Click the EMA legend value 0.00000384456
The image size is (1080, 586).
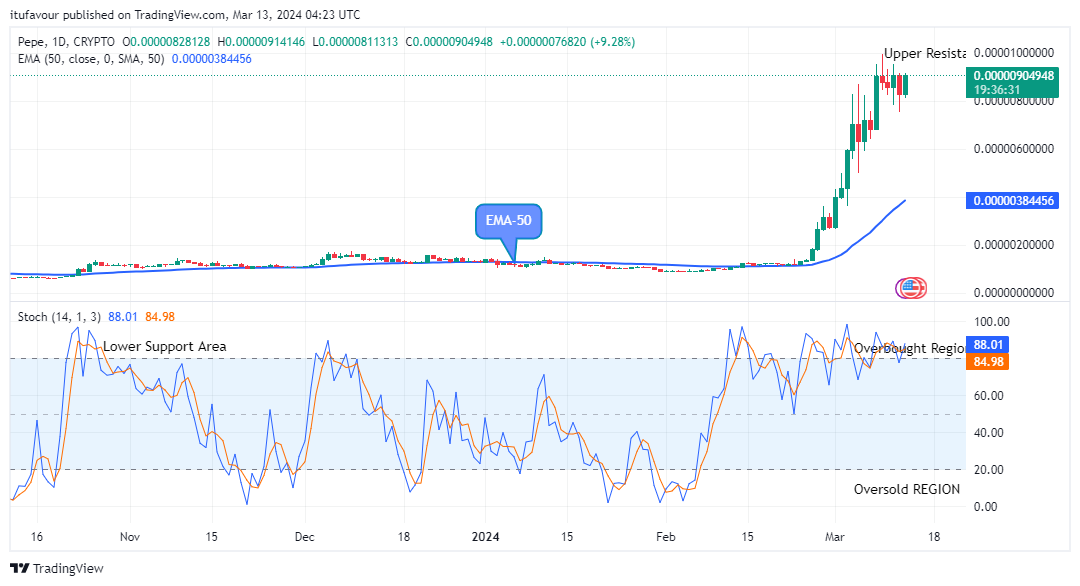coord(211,59)
